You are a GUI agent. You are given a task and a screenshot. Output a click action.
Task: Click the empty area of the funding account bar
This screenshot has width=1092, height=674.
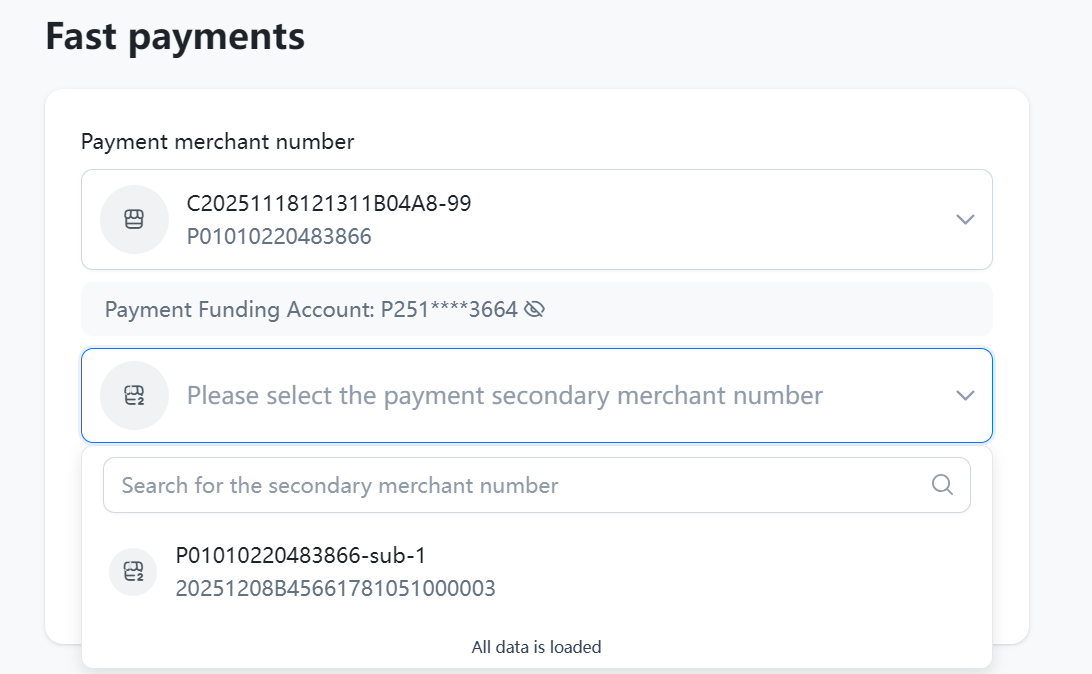[x=770, y=310]
